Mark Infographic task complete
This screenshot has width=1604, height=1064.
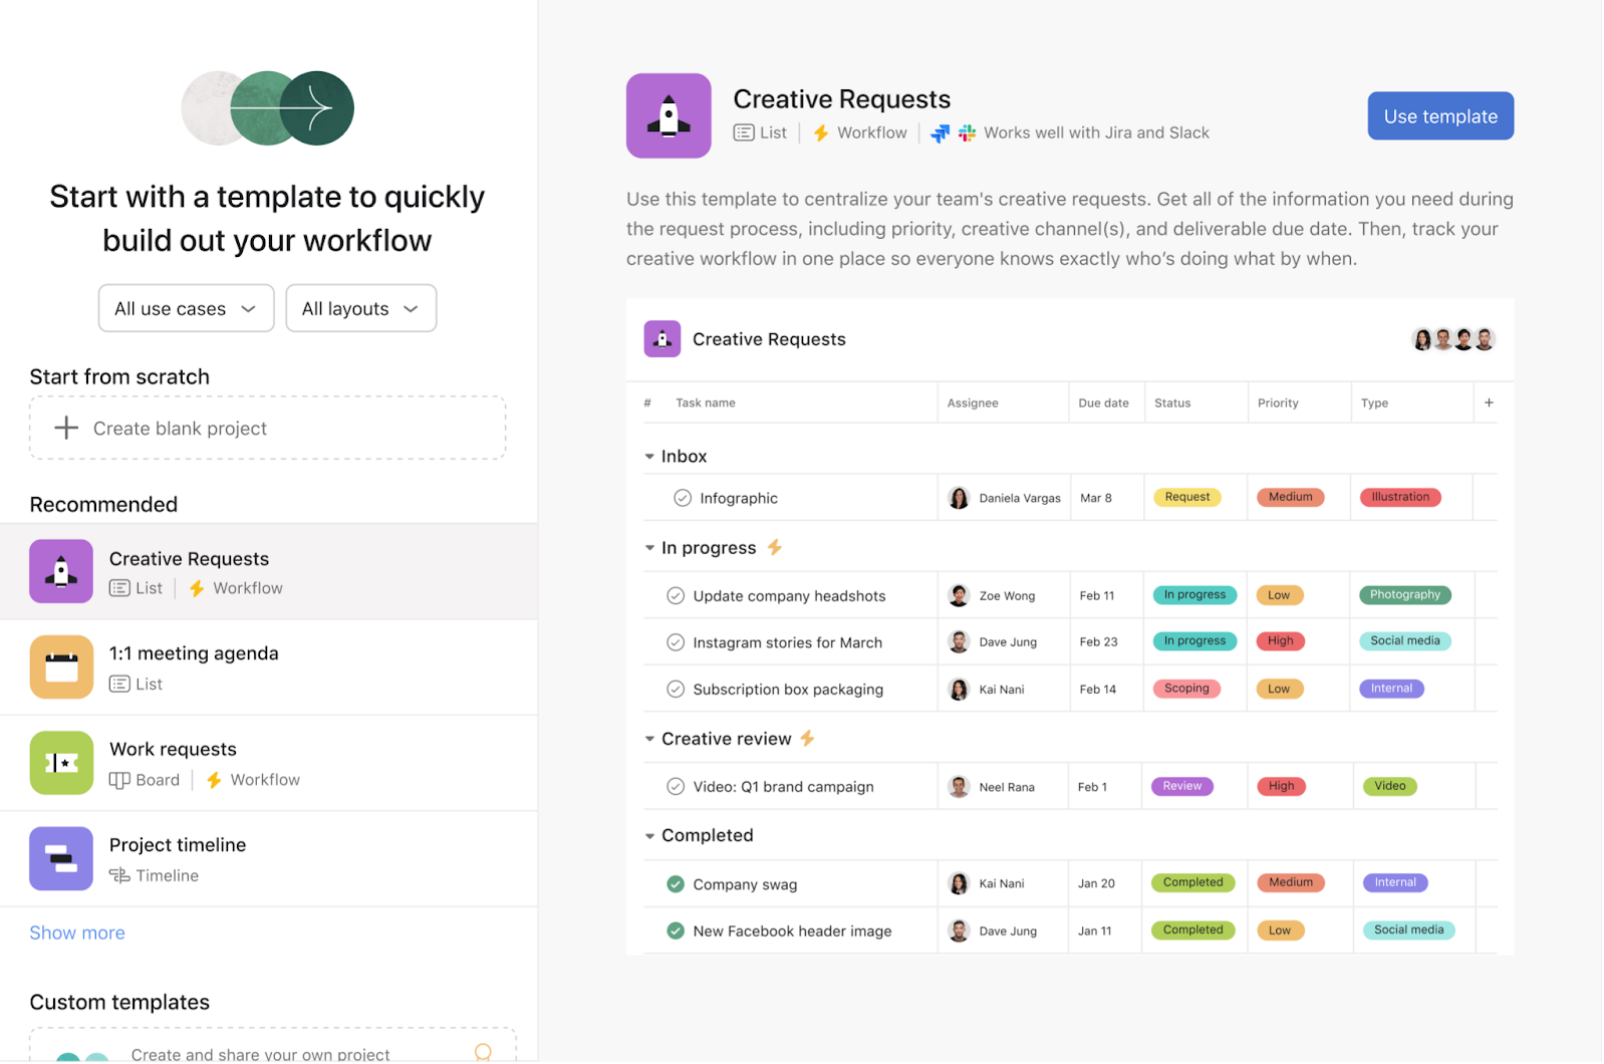683,498
